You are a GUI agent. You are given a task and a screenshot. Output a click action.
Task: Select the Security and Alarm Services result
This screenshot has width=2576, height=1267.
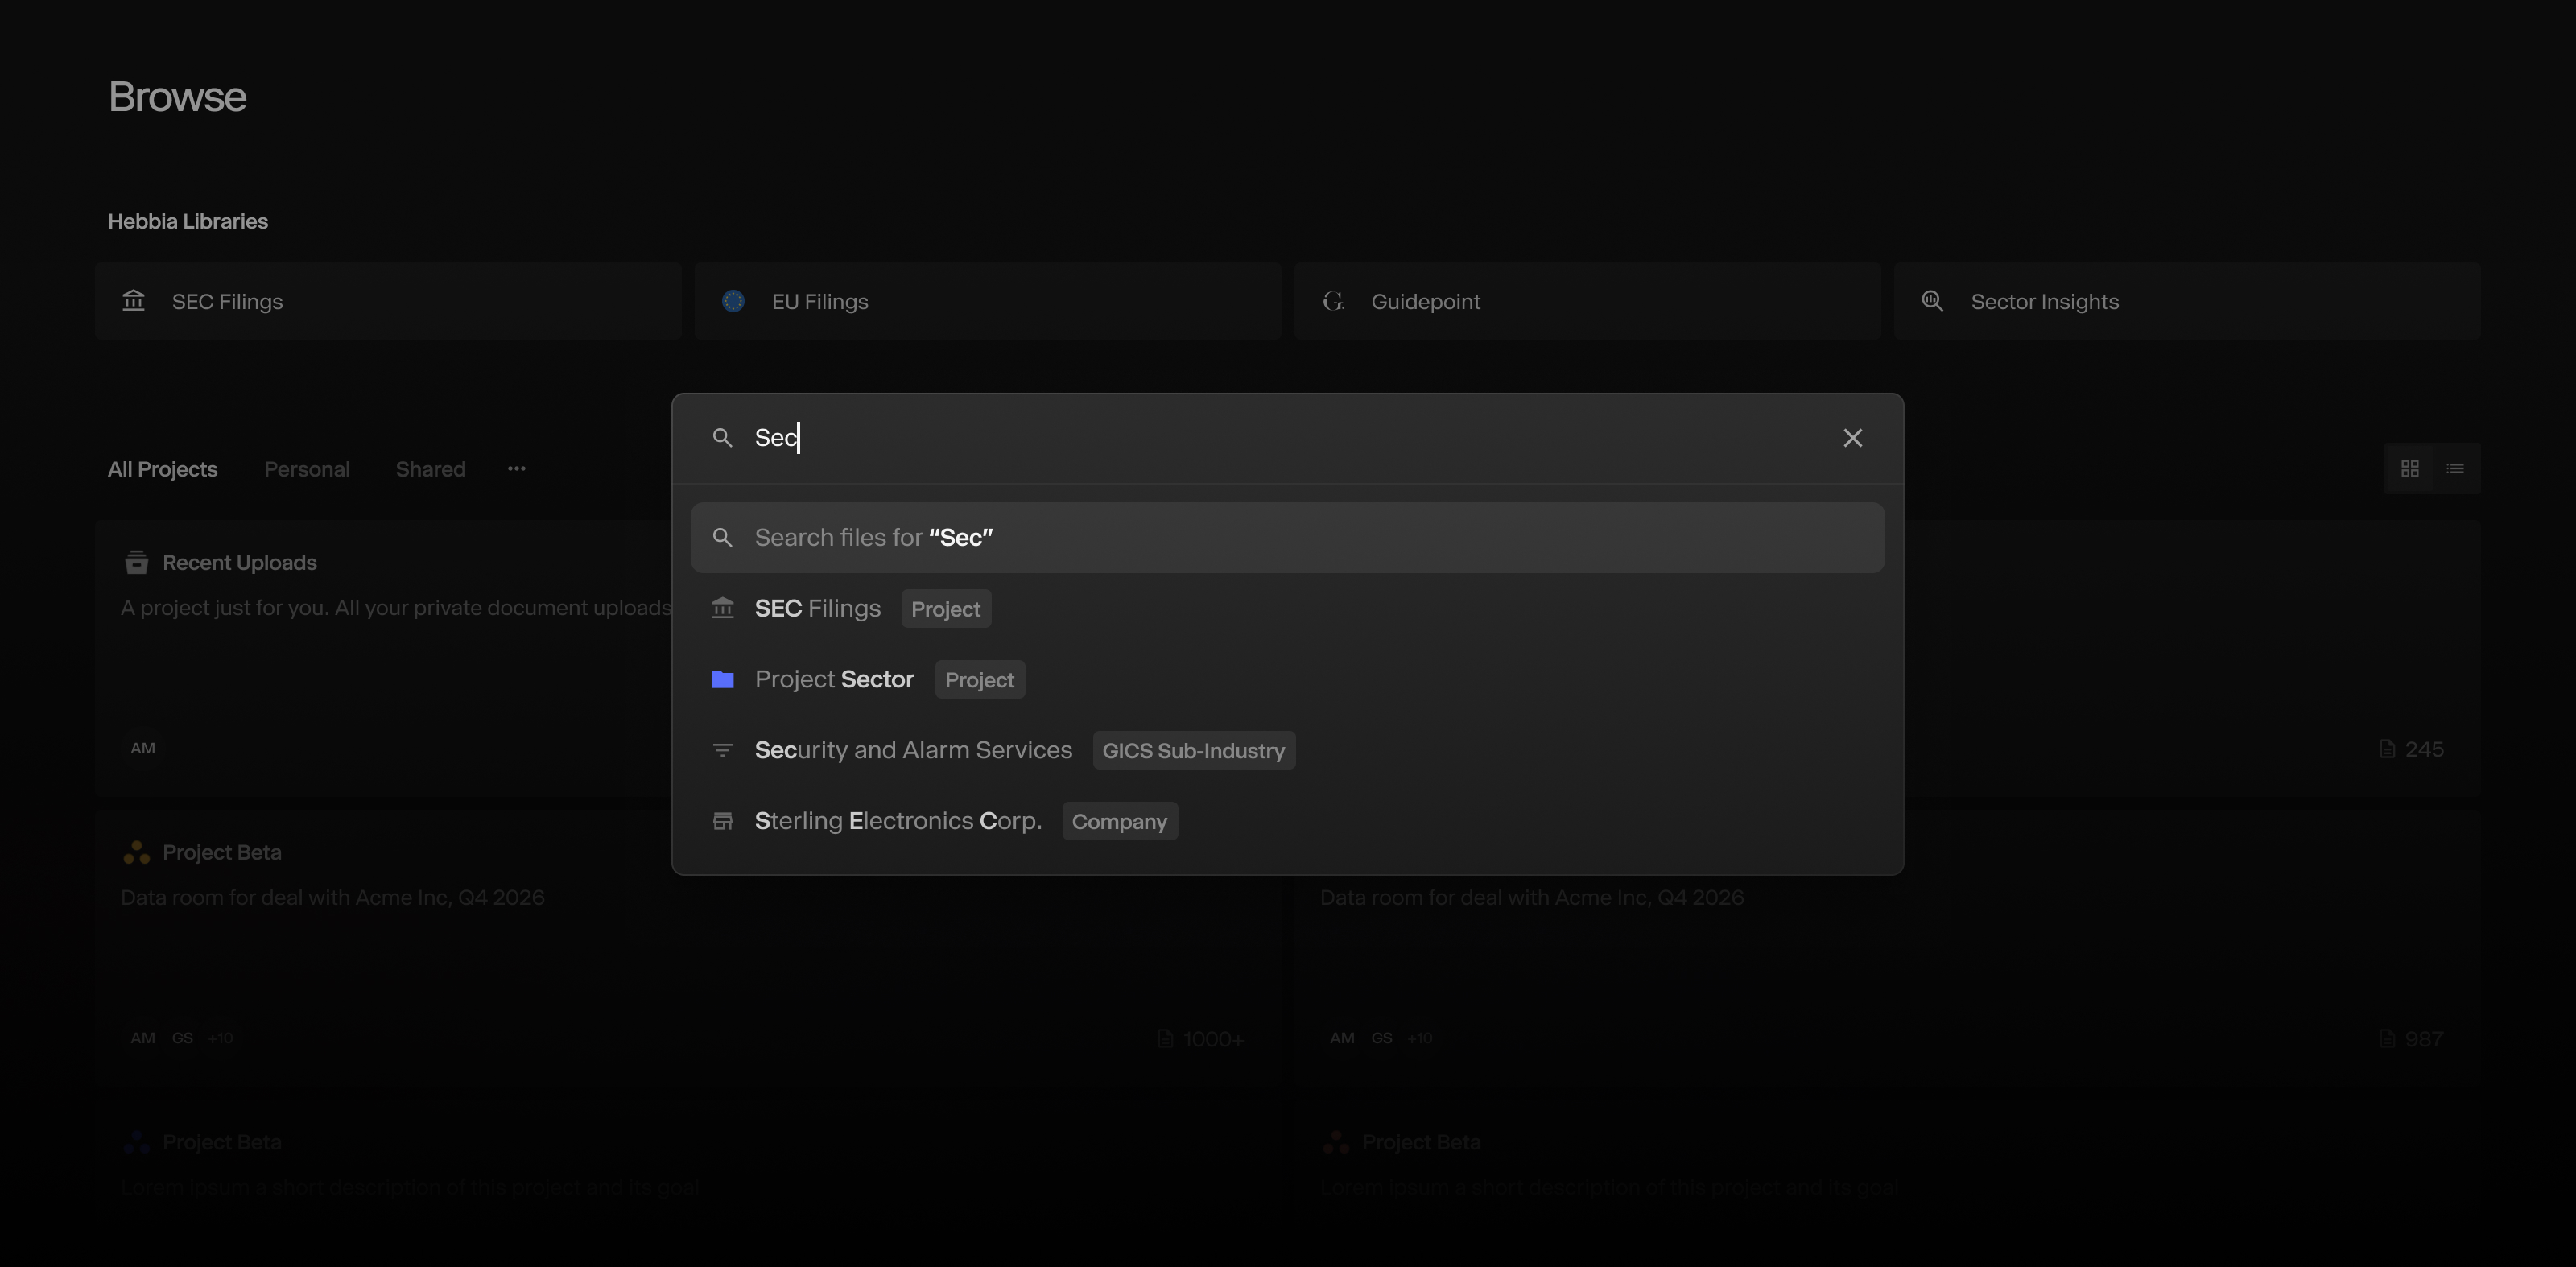pyautogui.click(x=913, y=750)
